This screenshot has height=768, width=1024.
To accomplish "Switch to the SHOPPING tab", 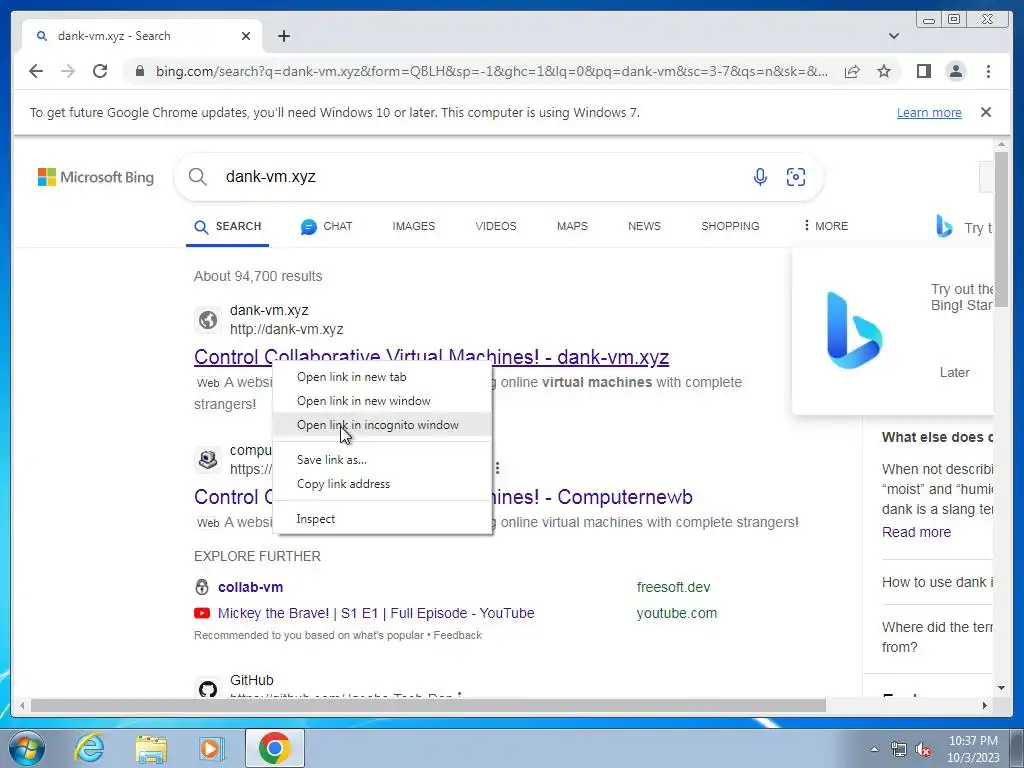I will [730, 227].
